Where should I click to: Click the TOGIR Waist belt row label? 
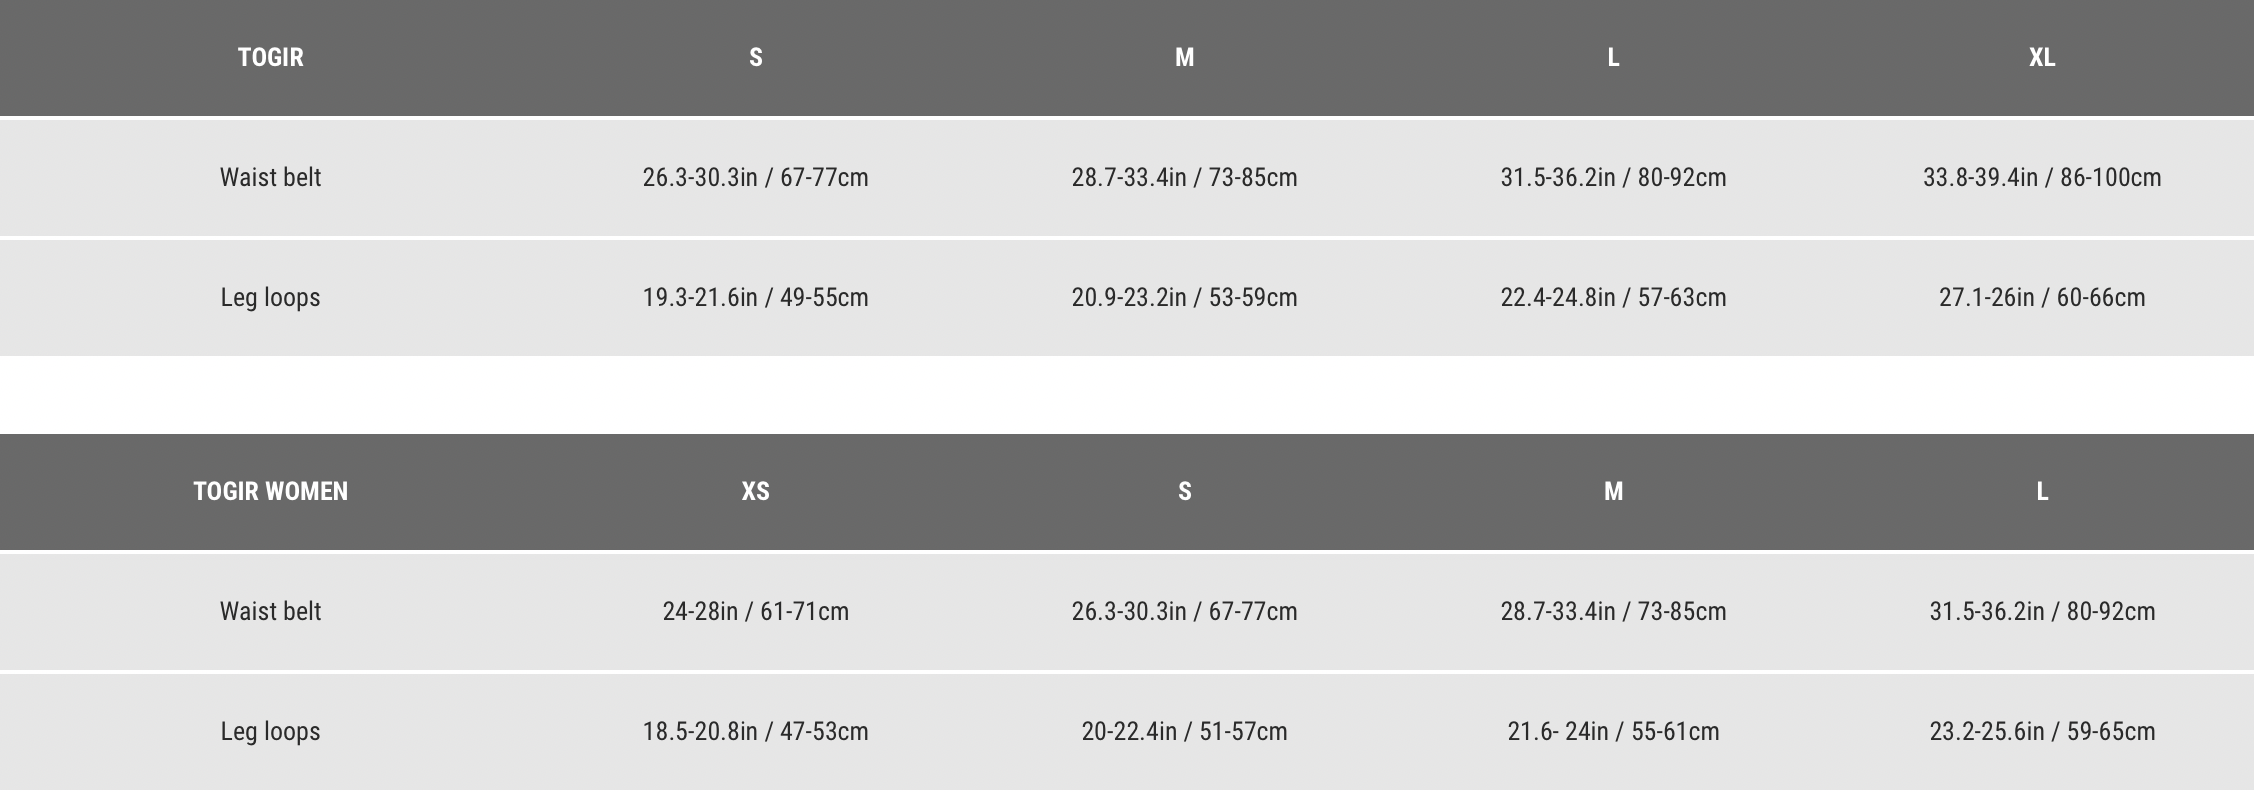(x=270, y=177)
